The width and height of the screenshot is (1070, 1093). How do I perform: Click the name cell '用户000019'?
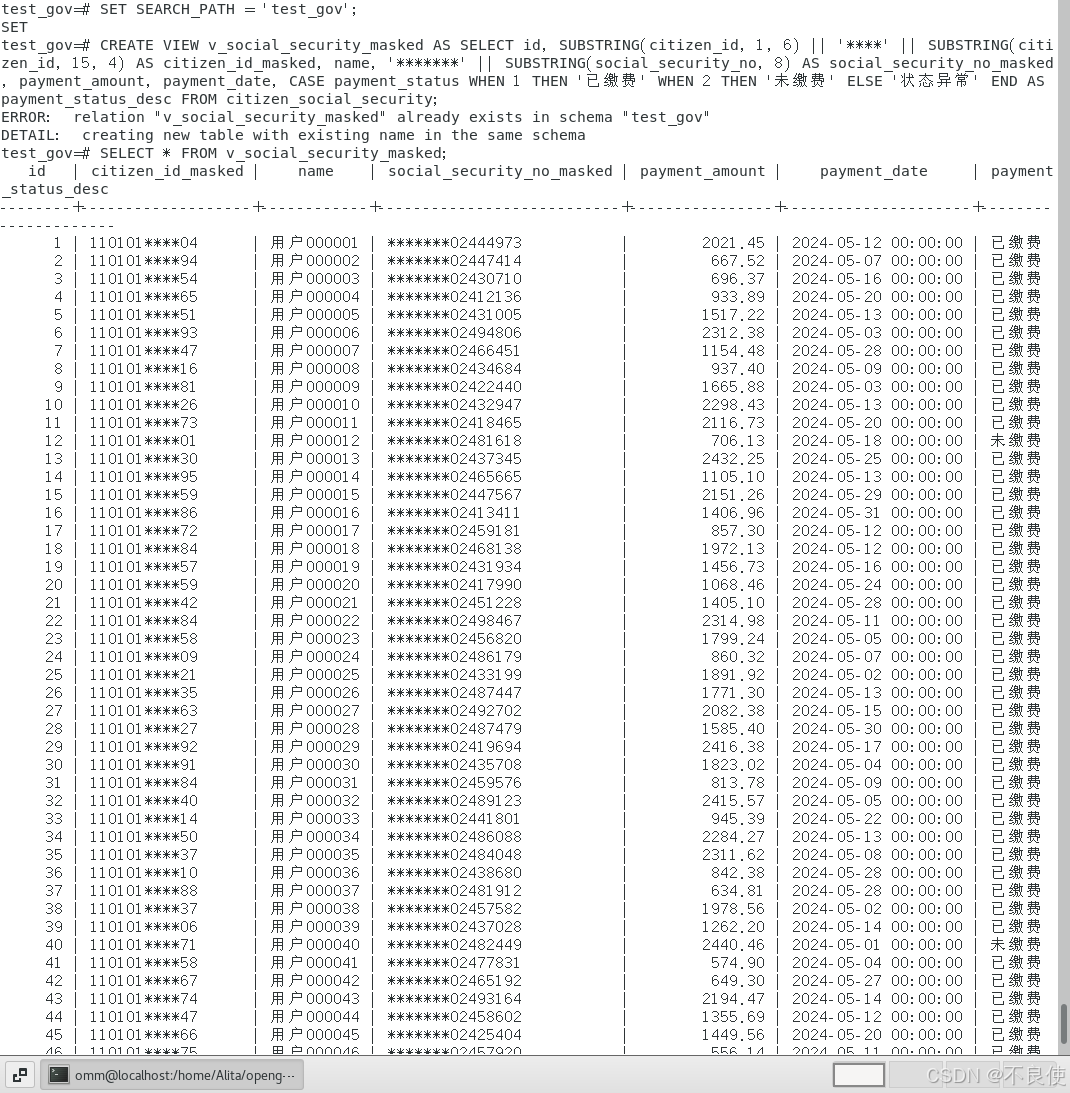click(315, 567)
